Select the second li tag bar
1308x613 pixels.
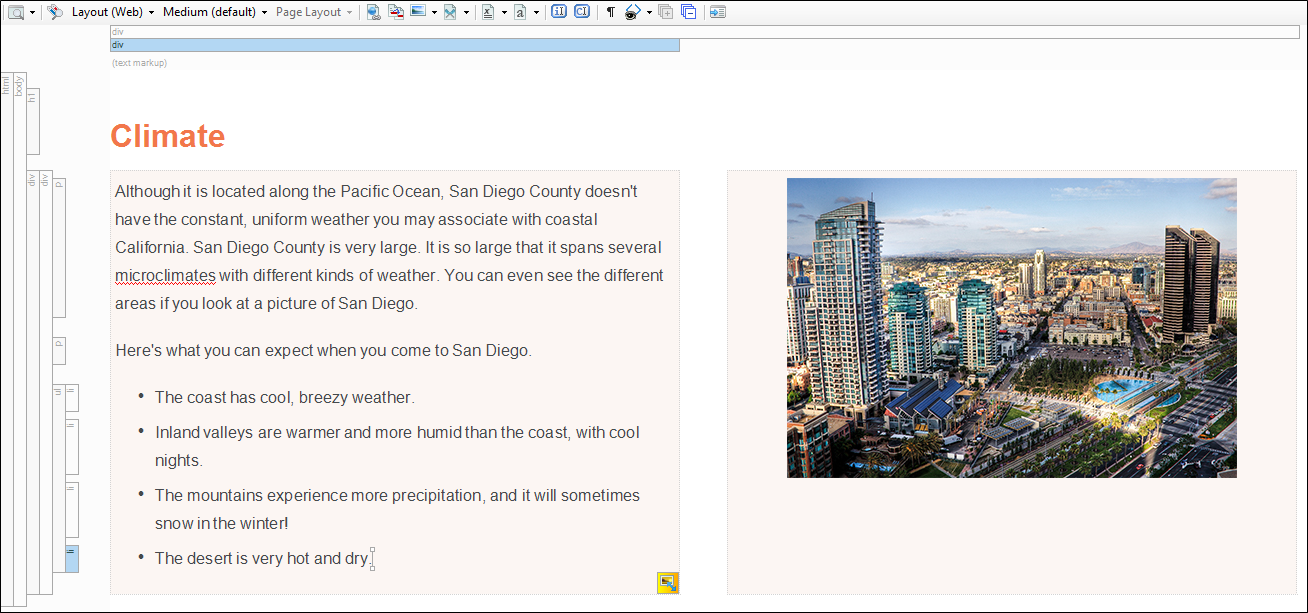click(x=72, y=446)
